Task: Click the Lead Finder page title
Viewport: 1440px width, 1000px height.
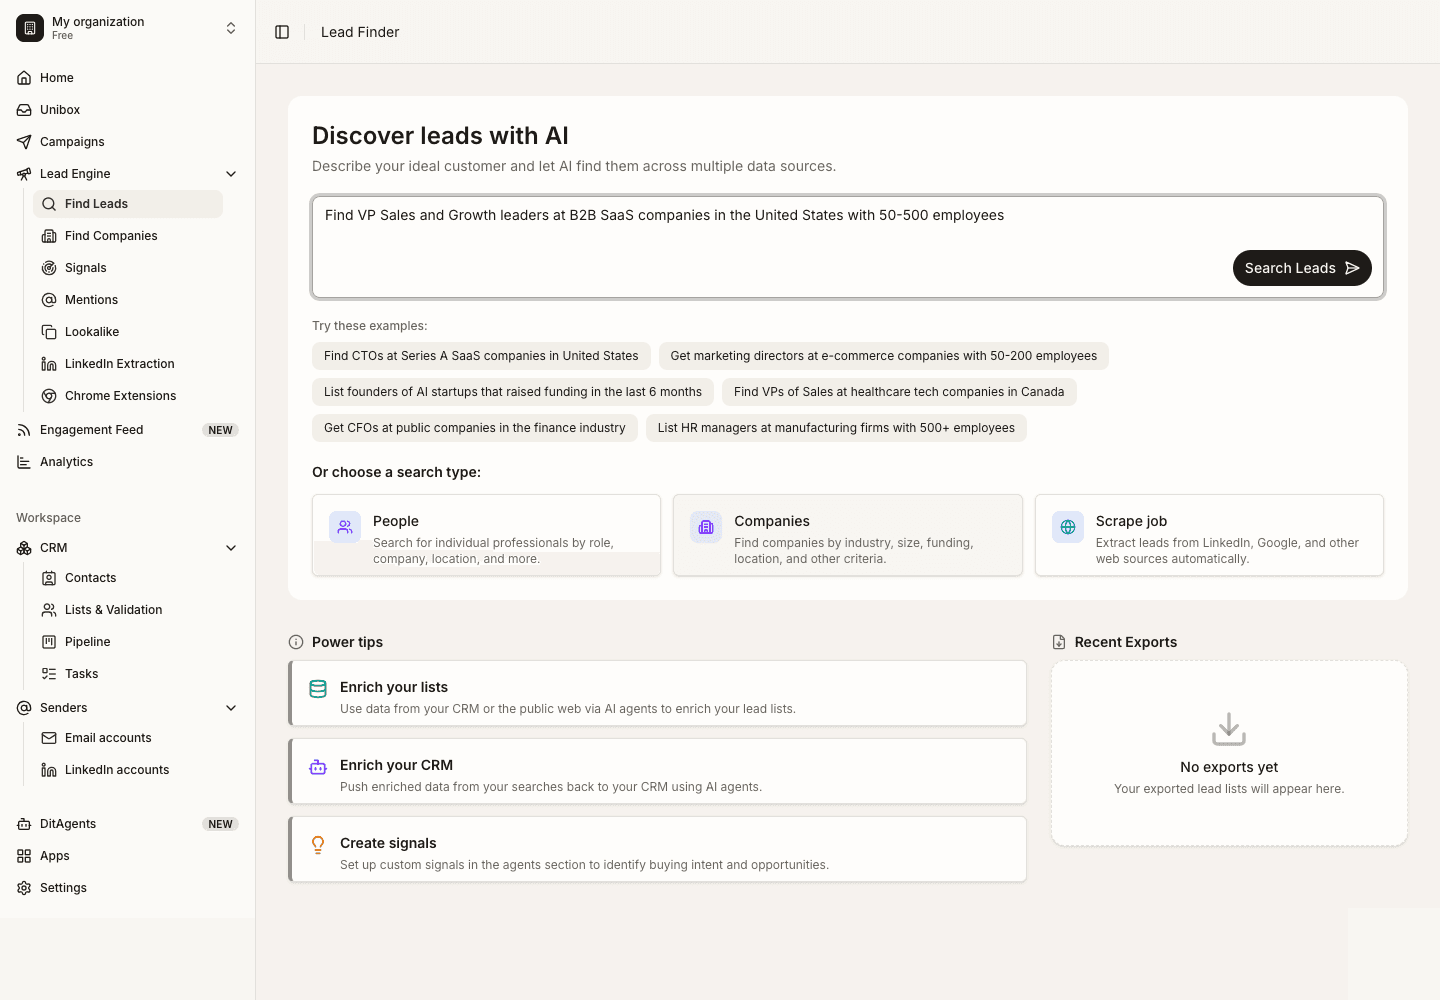Action: click(360, 32)
